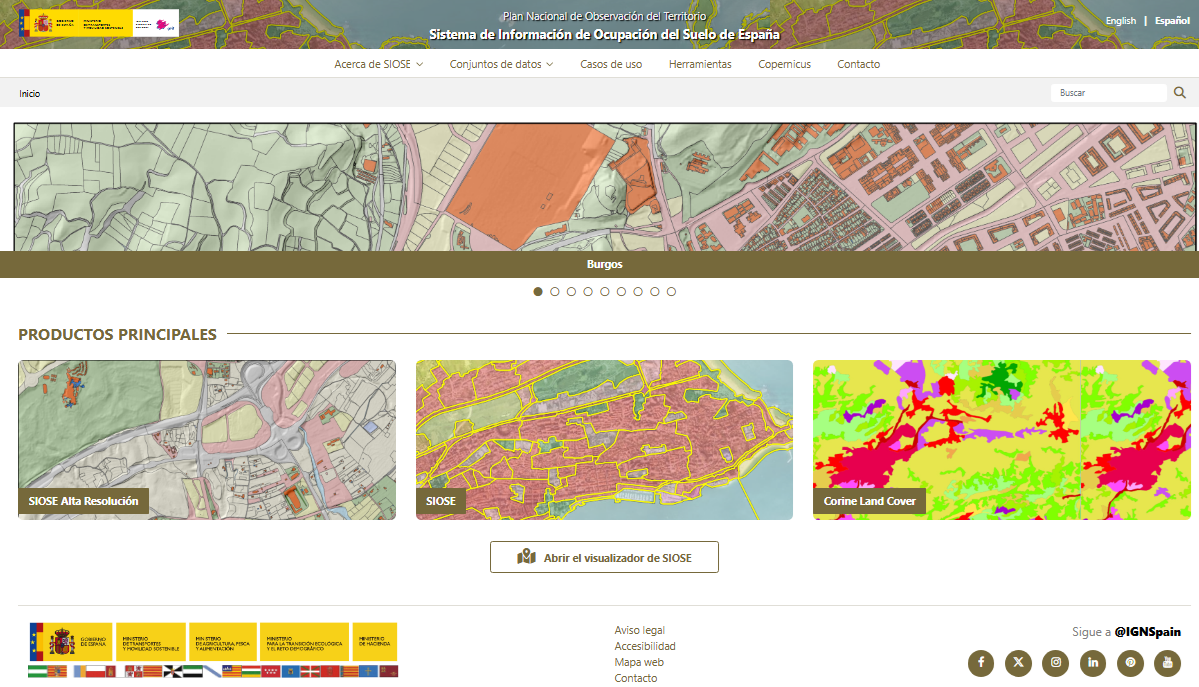Click Abrir el visualizador de SIOSE button
The height and width of the screenshot is (687, 1199).
tap(604, 557)
